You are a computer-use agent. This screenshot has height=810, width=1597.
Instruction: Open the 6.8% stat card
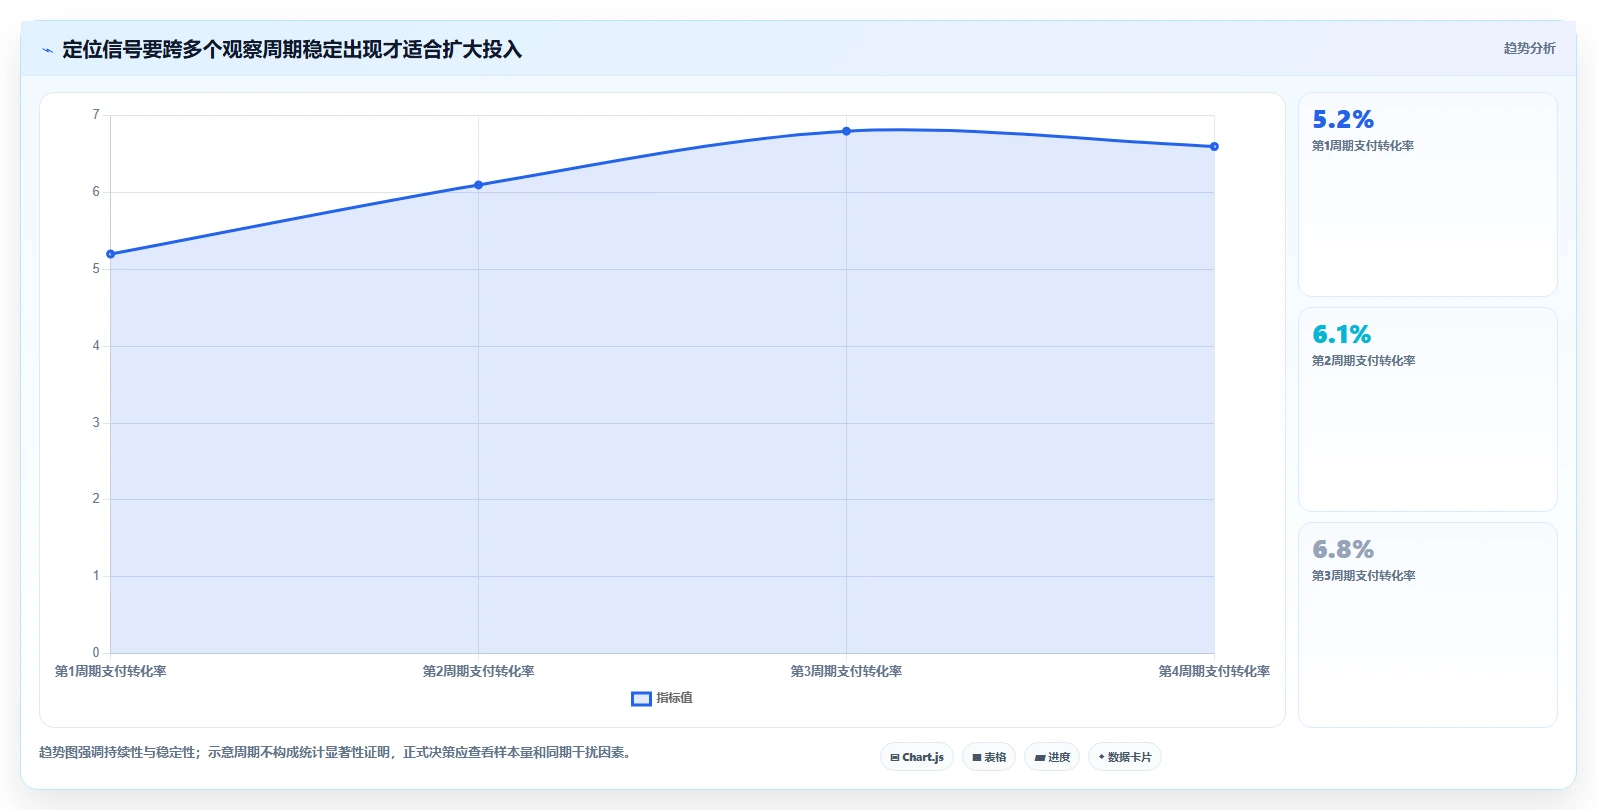coord(1427,625)
